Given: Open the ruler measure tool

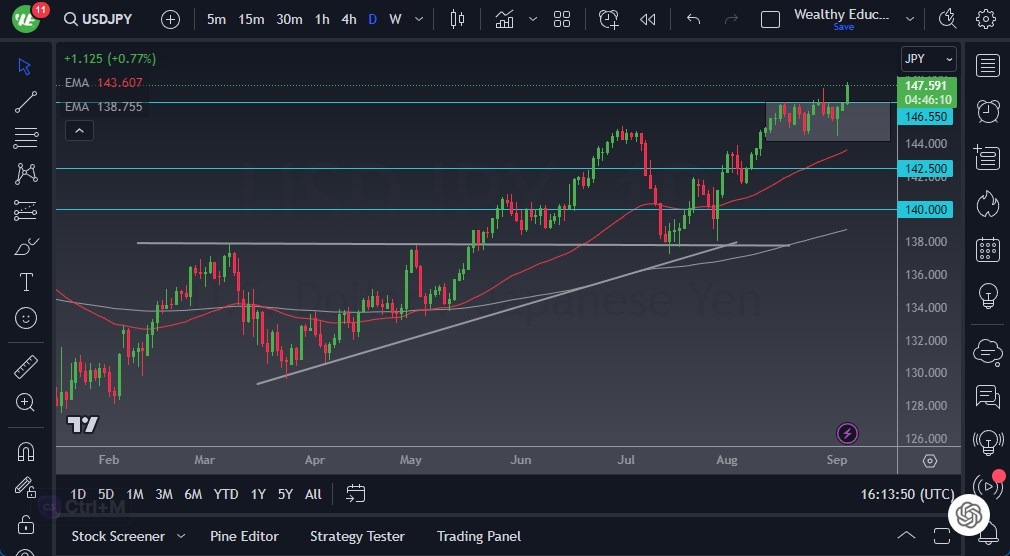Looking at the screenshot, I should [26, 367].
